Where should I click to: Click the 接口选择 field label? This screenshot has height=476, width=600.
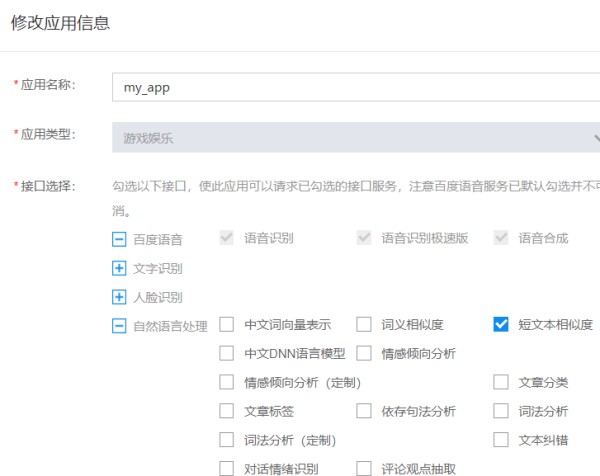point(48,186)
